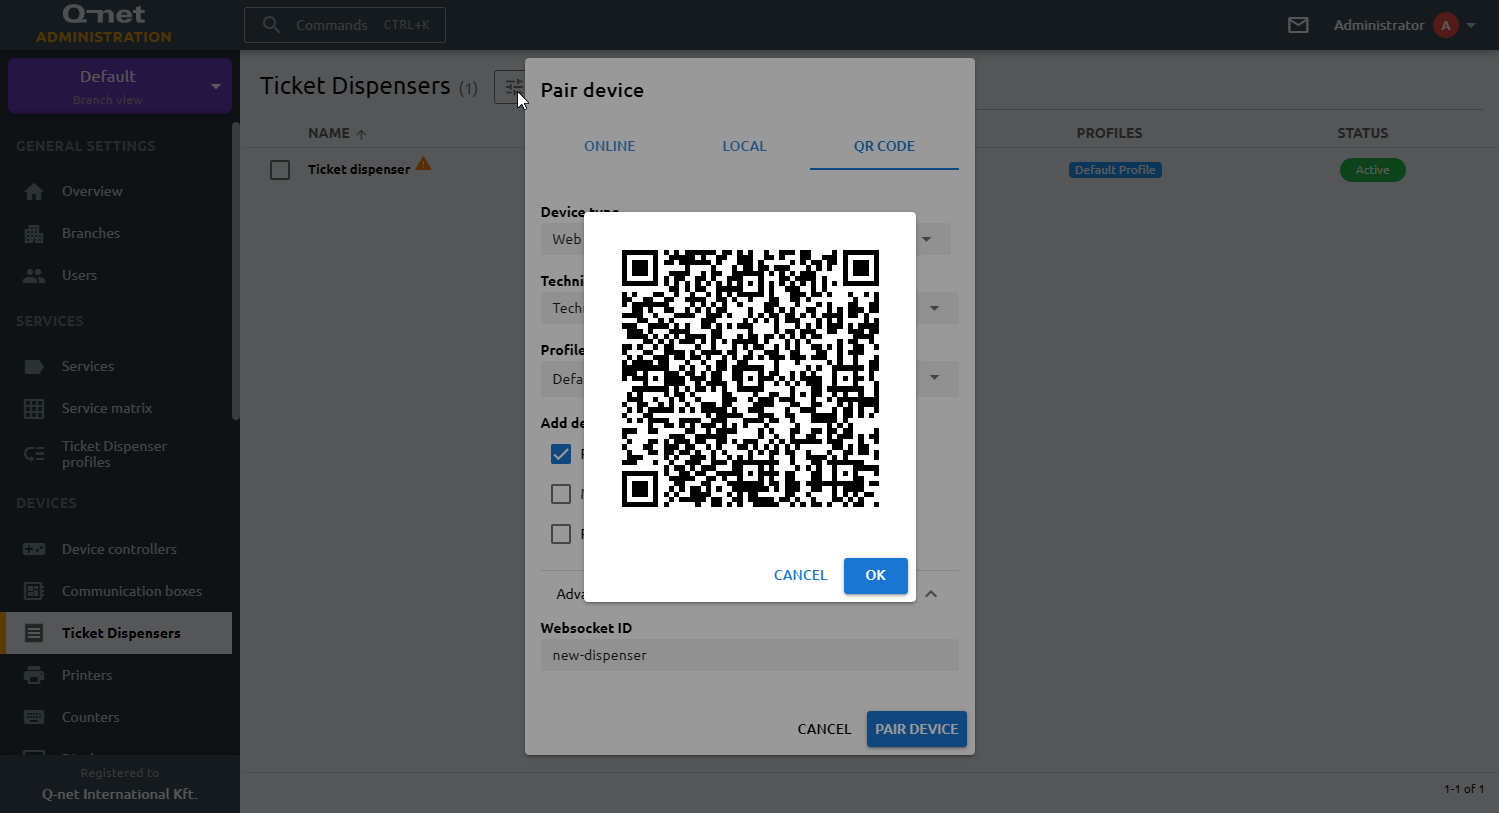
Task: Click the PROFILES column header
Action: point(1109,133)
